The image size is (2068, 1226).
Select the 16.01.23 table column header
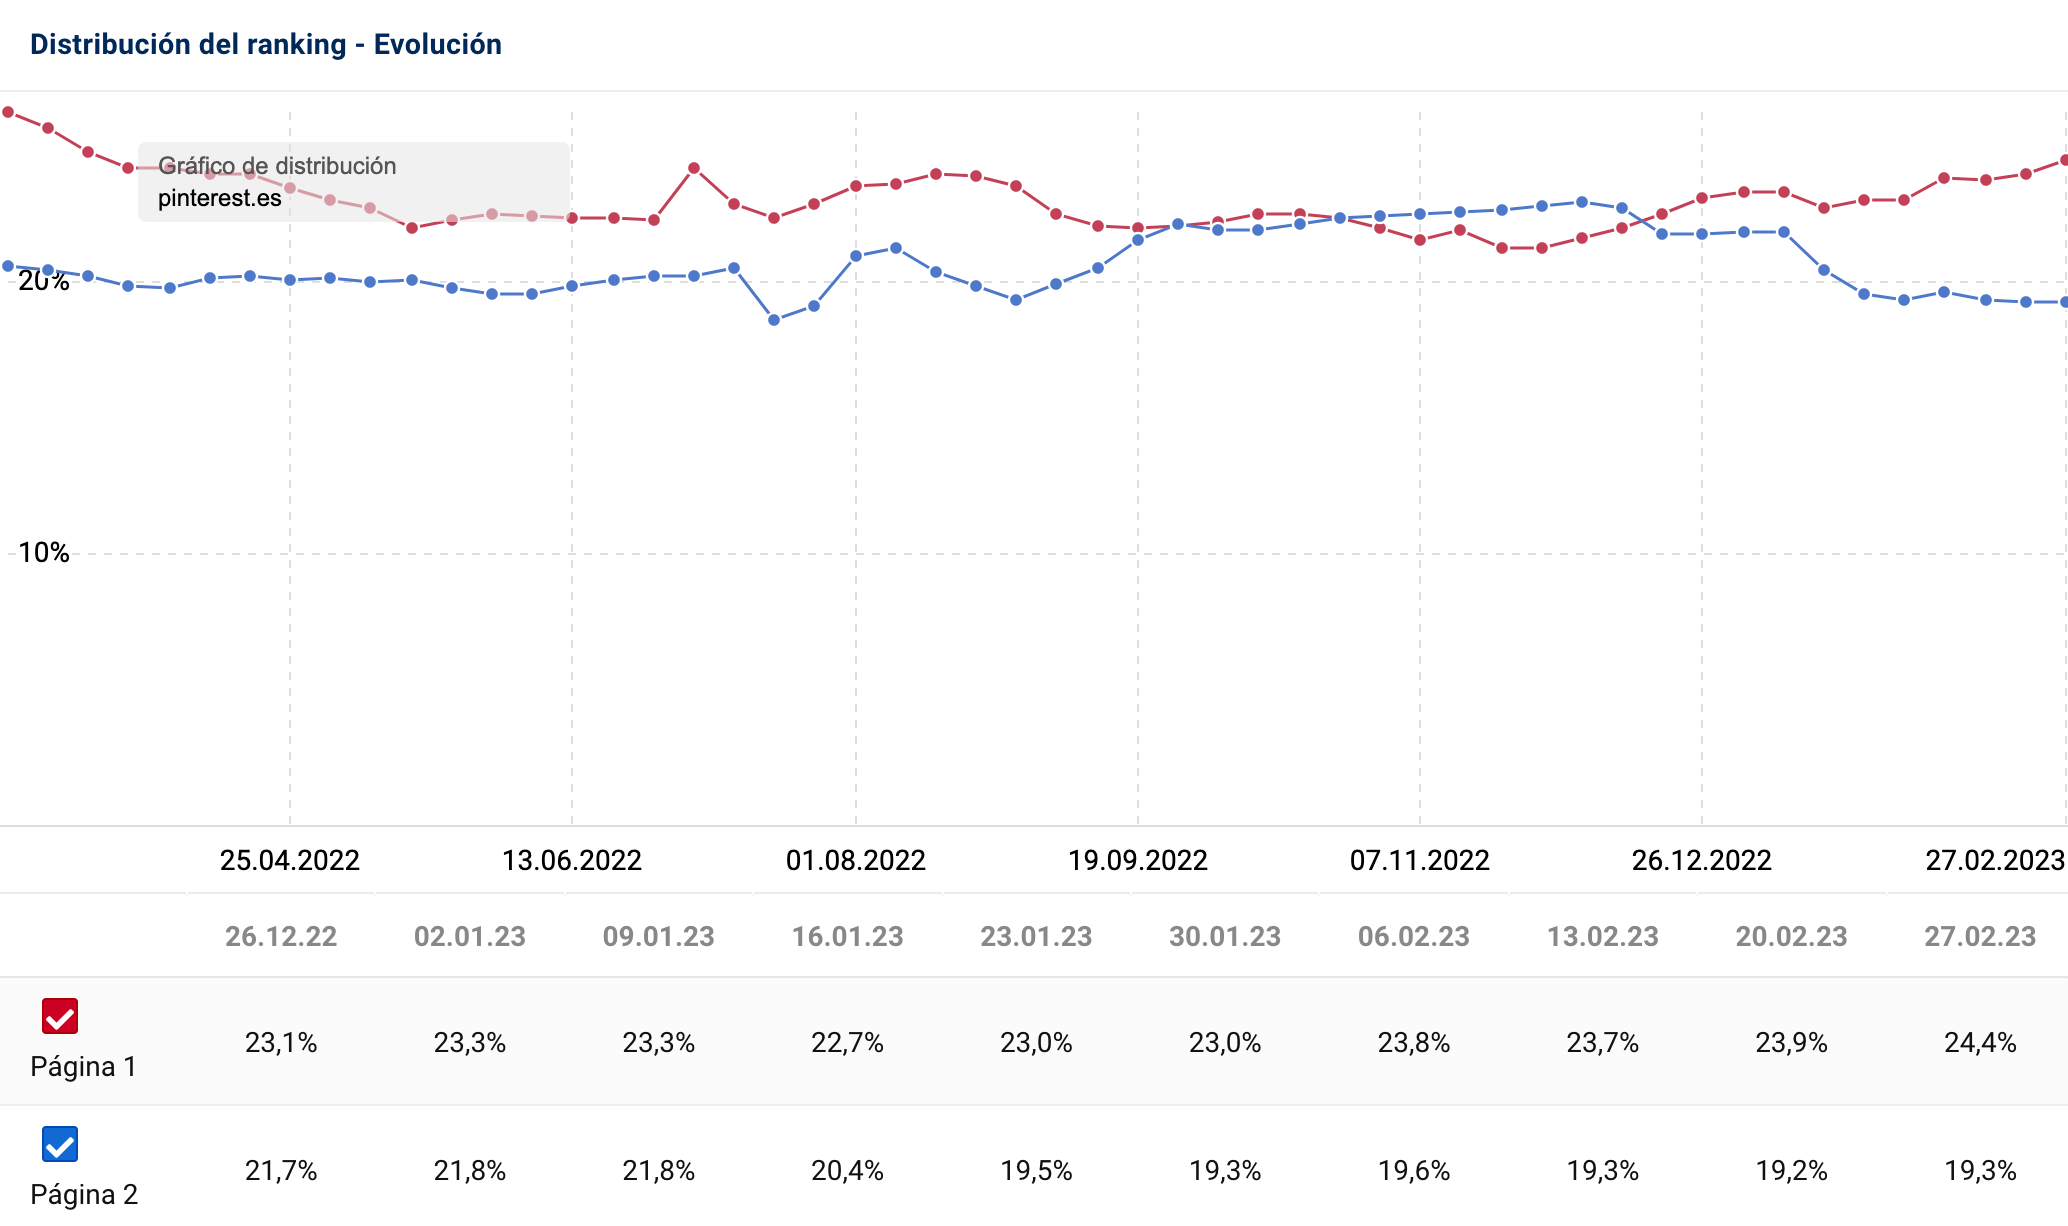pyautogui.click(x=848, y=937)
